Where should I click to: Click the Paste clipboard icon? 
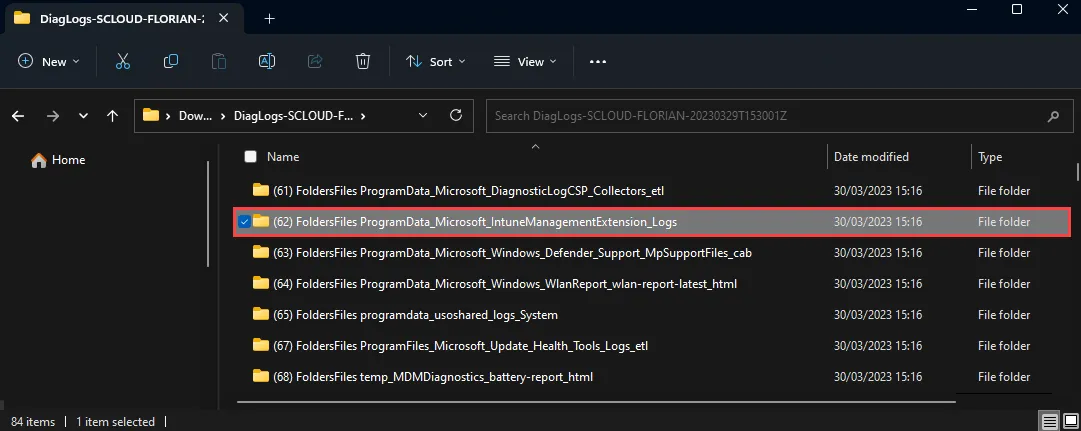(219, 61)
